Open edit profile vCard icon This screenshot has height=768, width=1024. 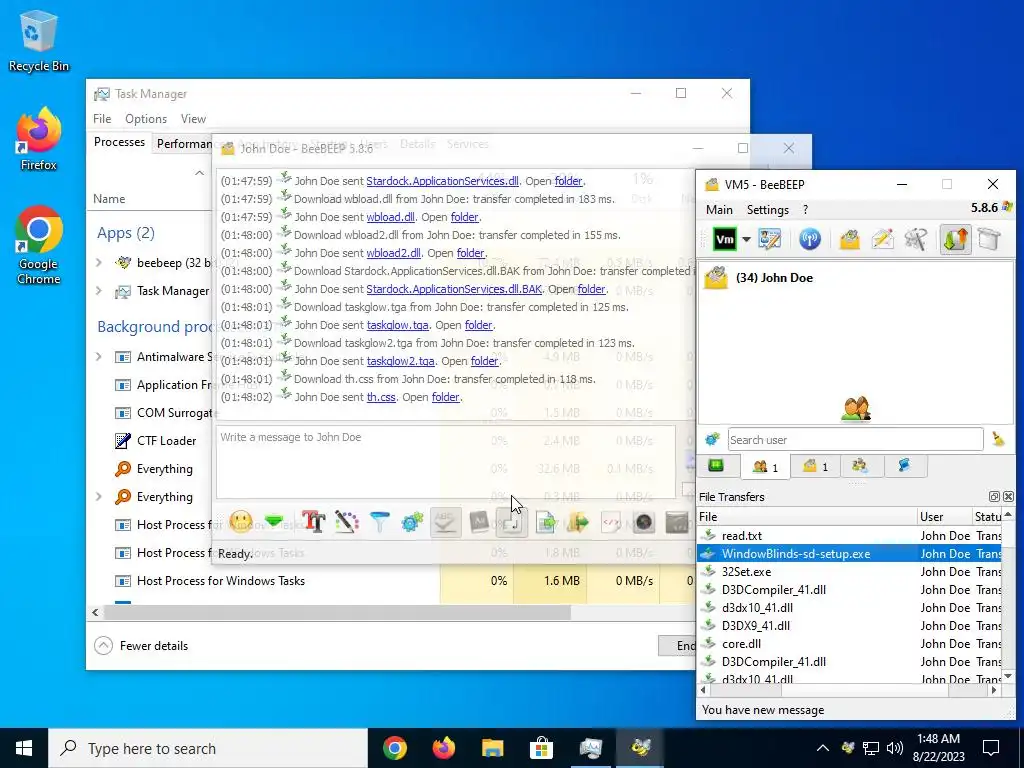click(770, 239)
